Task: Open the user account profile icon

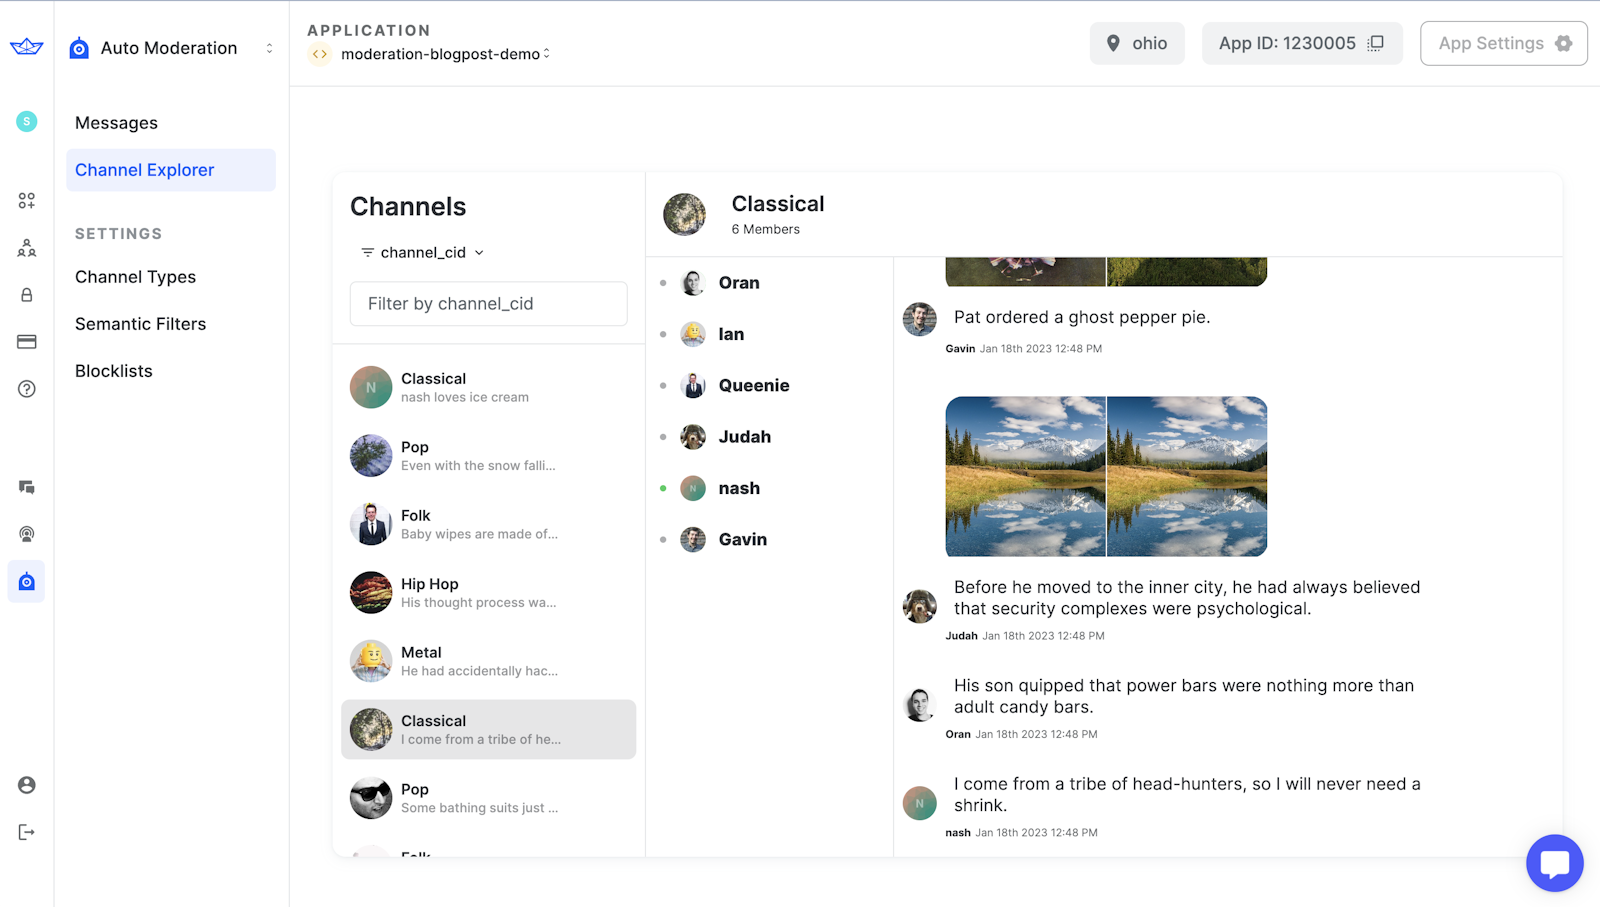Action: pos(27,785)
